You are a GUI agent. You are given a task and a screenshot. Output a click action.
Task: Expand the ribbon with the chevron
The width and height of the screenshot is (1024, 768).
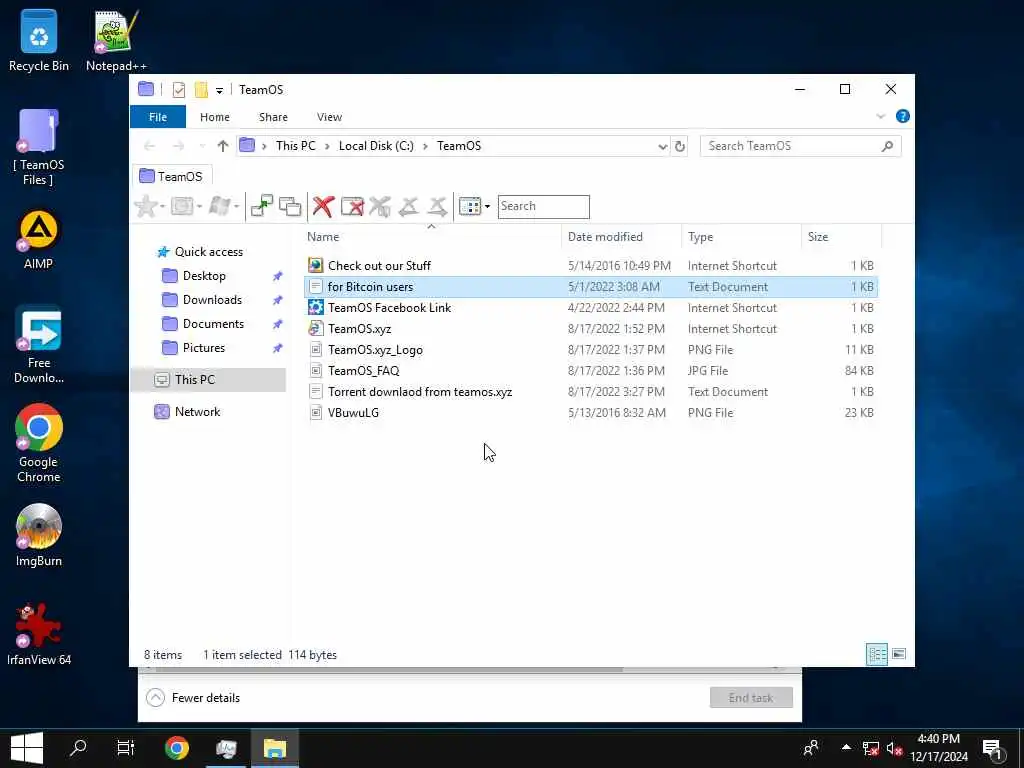[x=880, y=116]
